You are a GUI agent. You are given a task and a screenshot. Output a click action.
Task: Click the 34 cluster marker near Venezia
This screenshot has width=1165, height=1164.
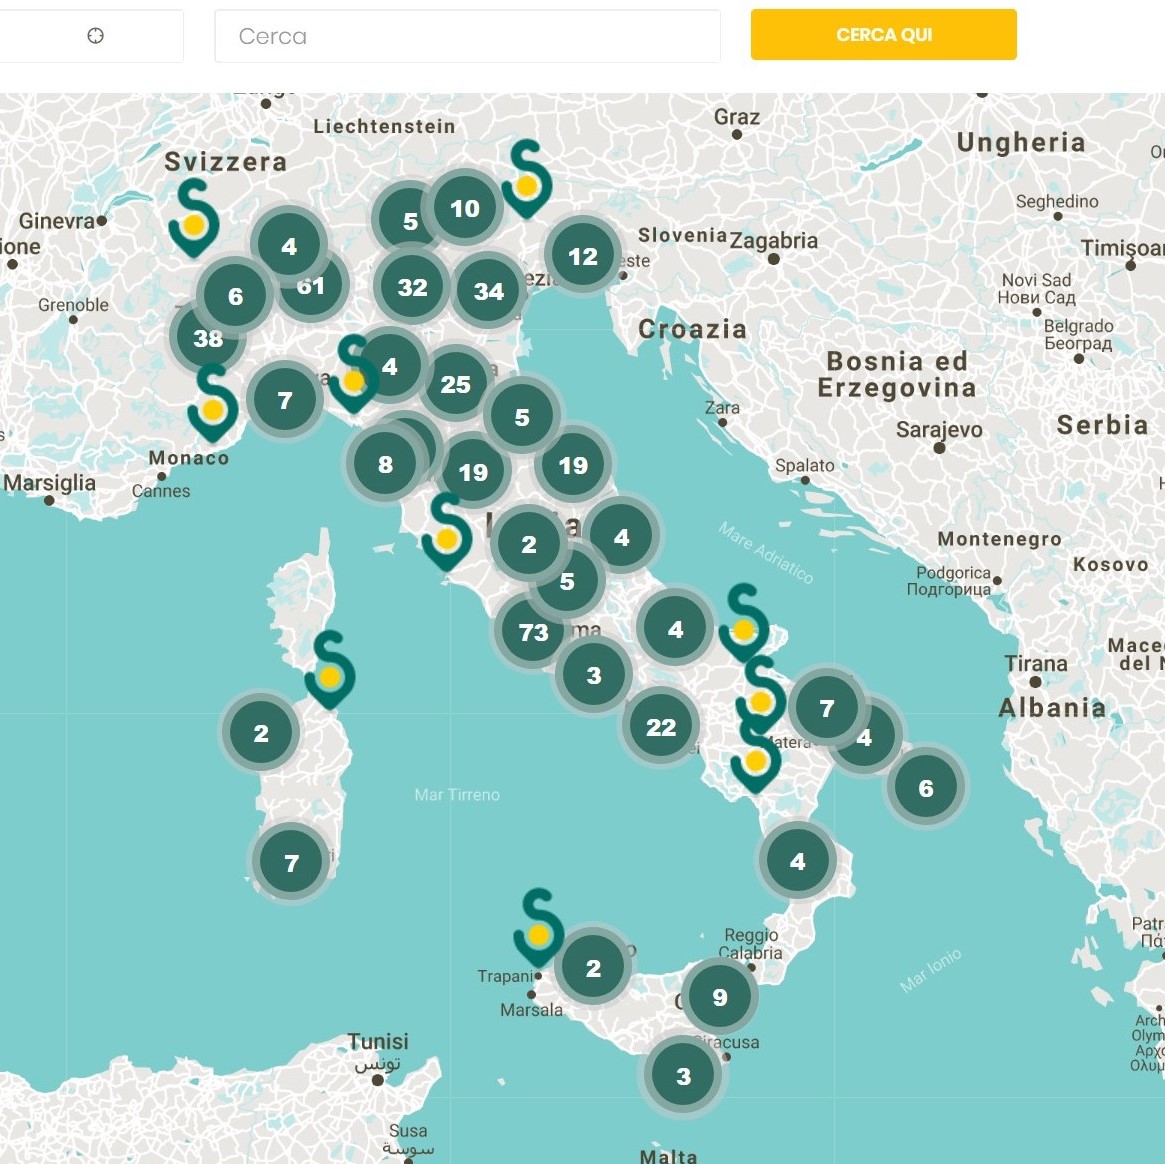[488, 292]
